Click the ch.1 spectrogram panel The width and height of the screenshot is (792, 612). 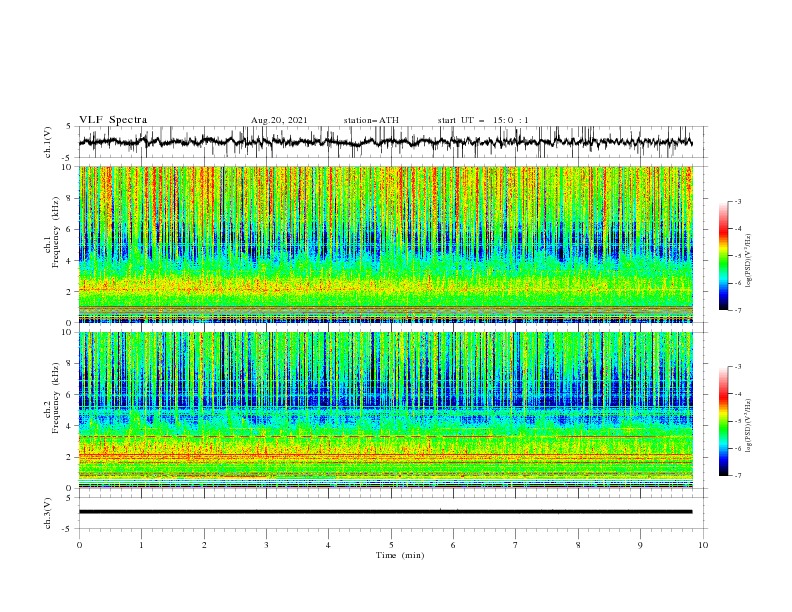[385, 244]
